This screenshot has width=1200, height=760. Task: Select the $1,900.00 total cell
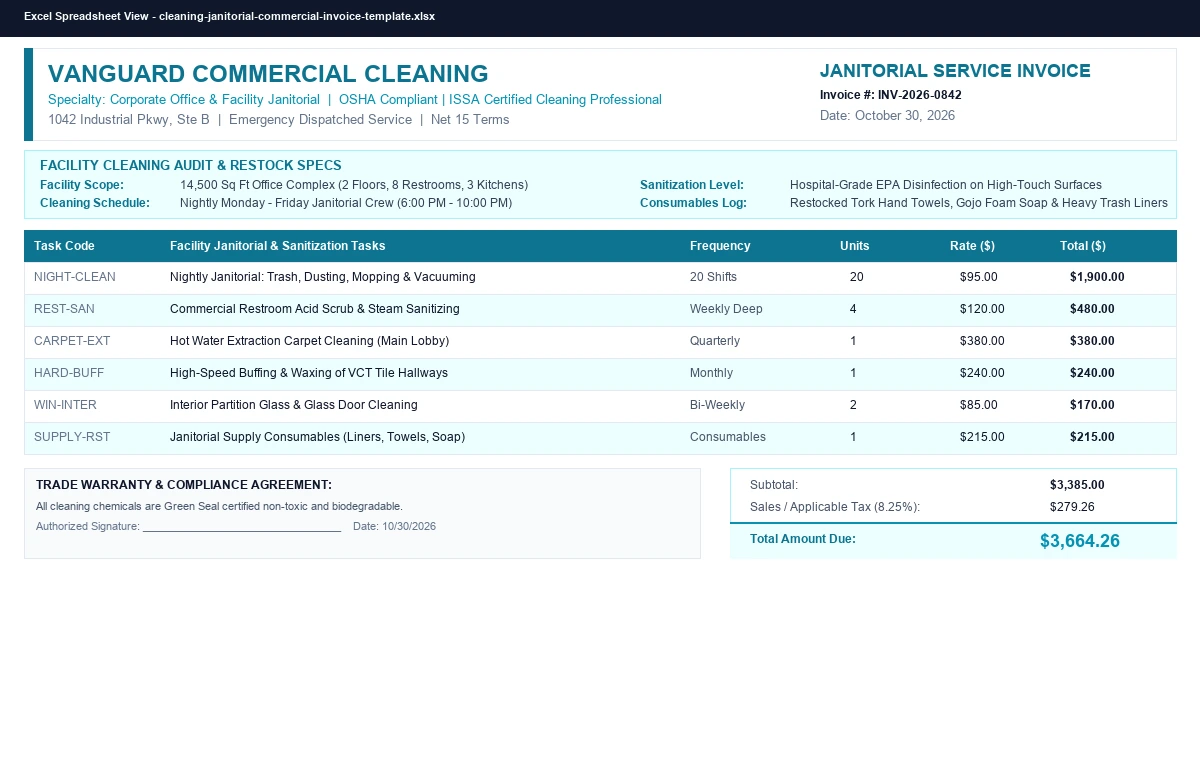coord(1097,277)
